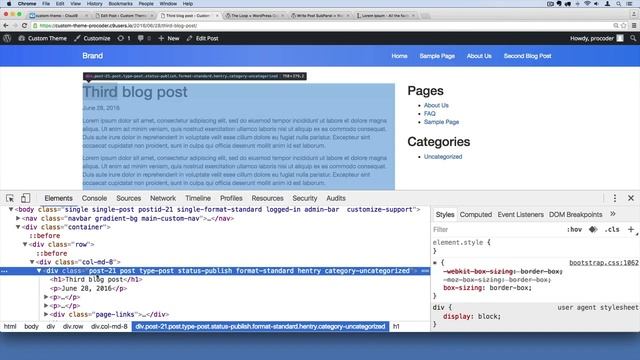Add new style rule plus icon

(x=631, y=229)
